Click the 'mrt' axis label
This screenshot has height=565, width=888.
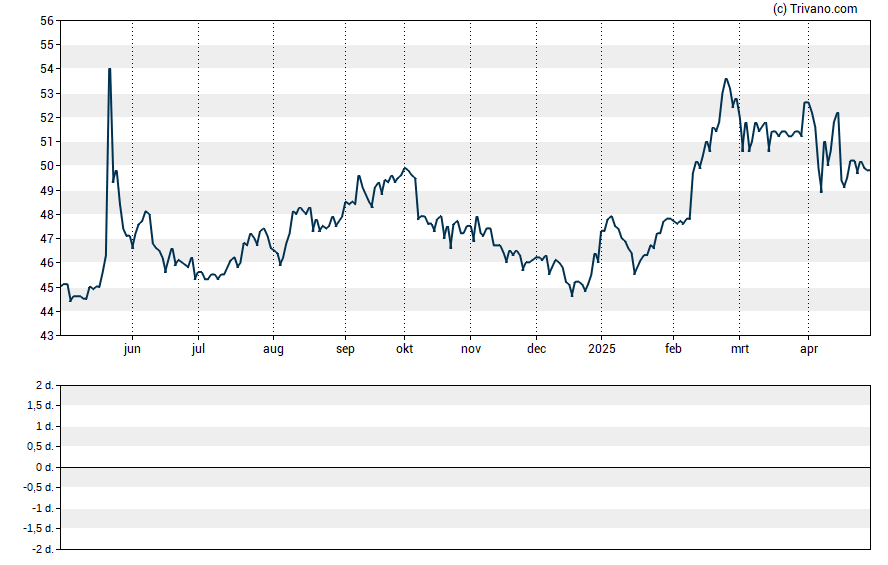740,349
